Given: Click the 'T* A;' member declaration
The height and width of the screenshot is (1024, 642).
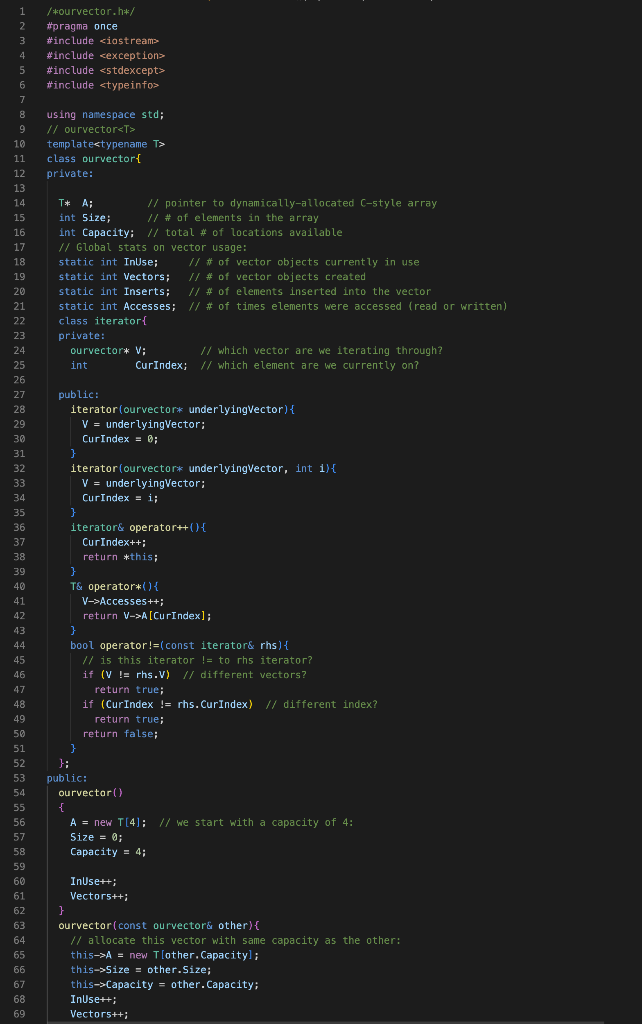Looking at the screenshot, I should (x=76, y=203).
